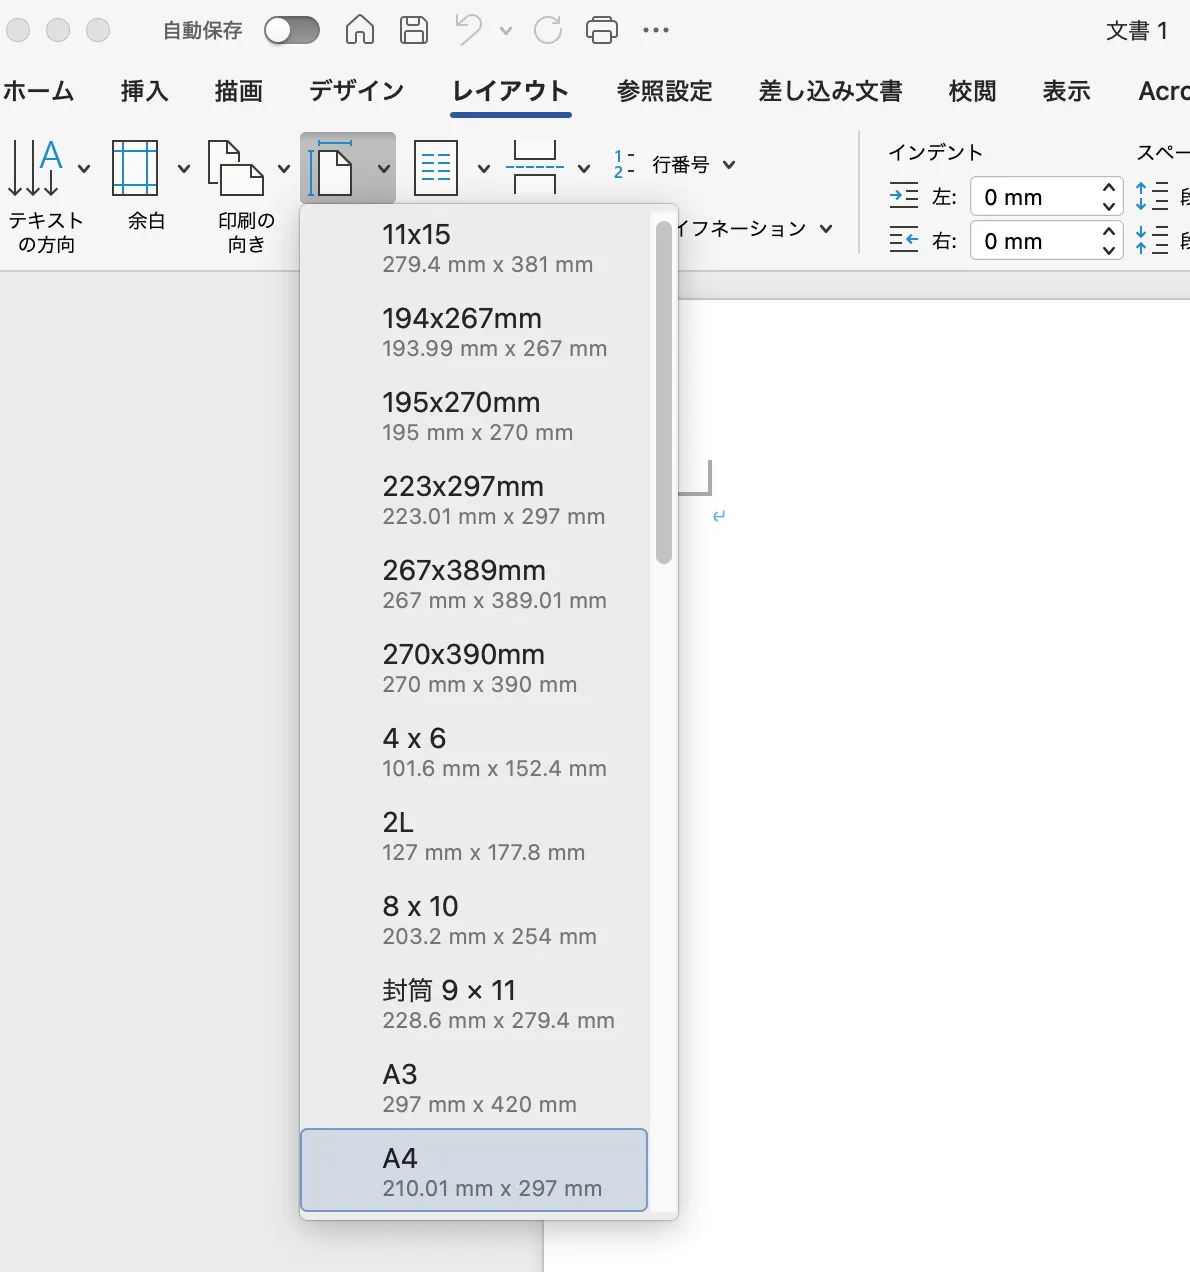Click the left indent 左 icon
This screenshot has height=1272, width=1190.
point(904,196)
